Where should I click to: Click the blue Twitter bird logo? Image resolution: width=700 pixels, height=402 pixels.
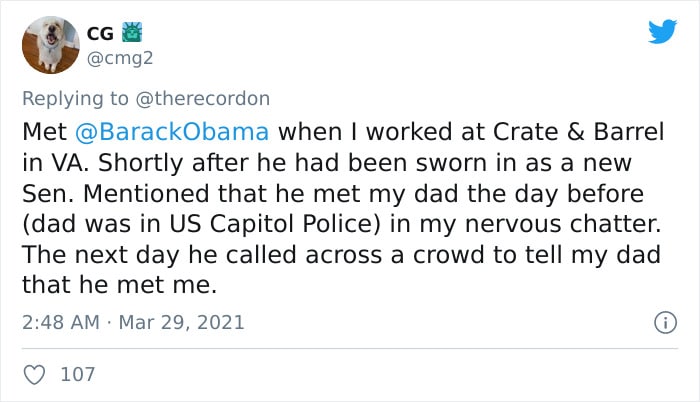coord(662,31)
